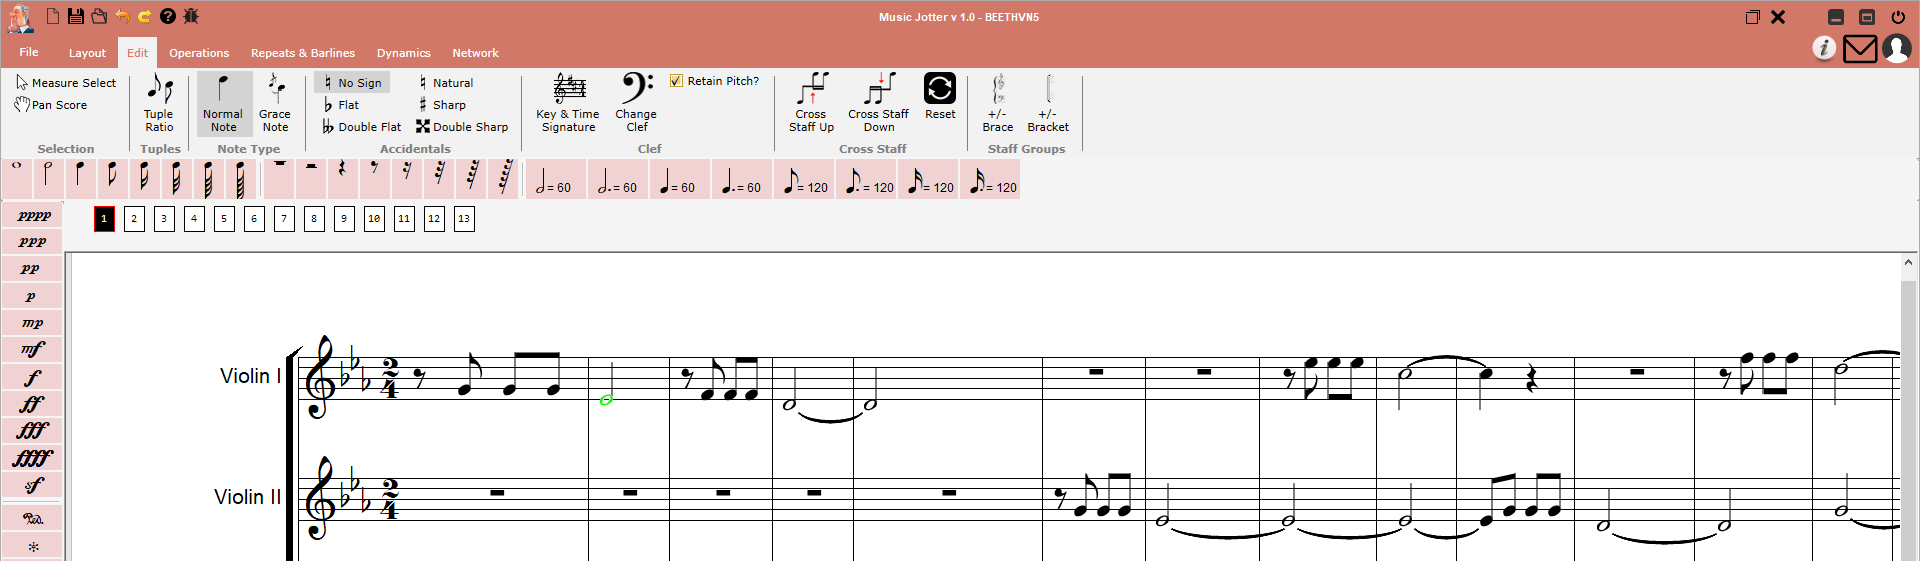Toggle the staff group Bracket
Viewport: 1920px width, 561px height.
(x=1048, y=103)
